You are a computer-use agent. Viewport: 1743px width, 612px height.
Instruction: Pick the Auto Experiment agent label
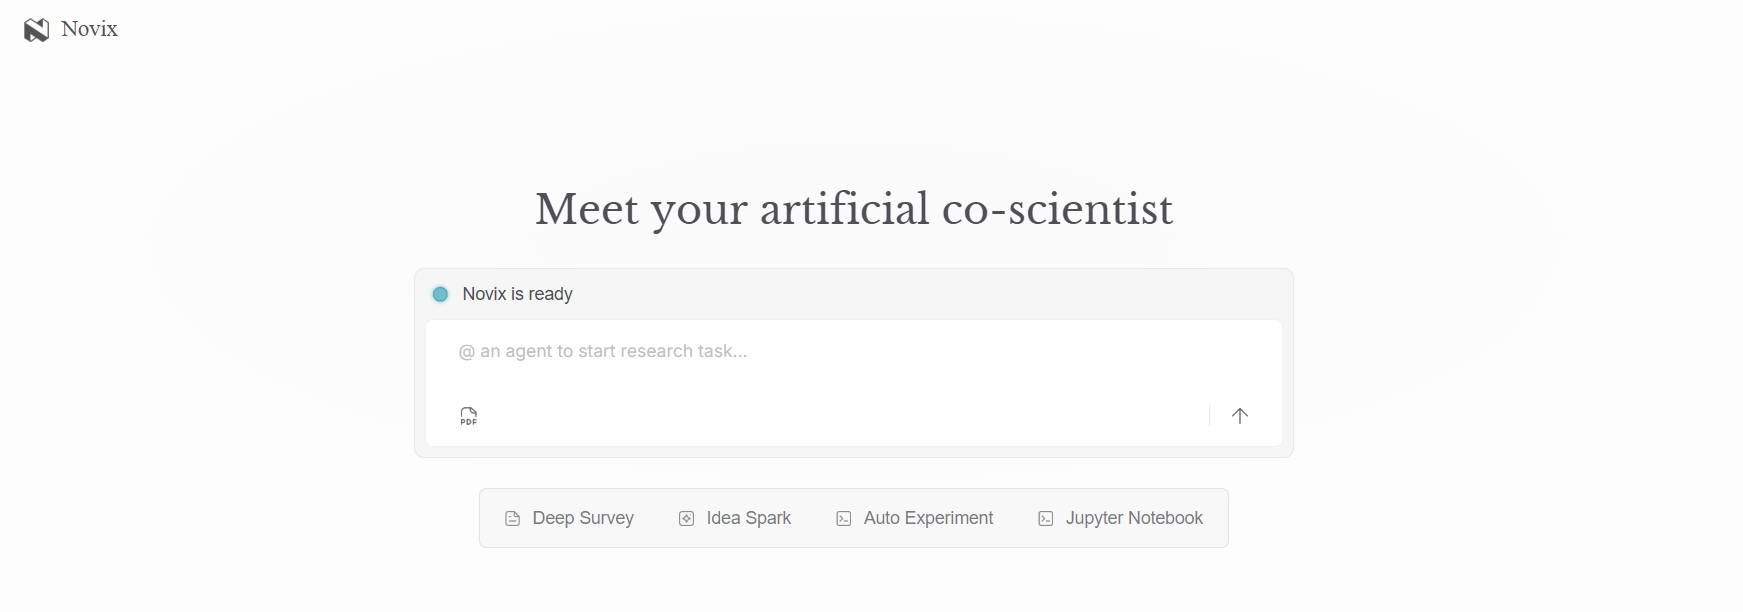point(928,518)
